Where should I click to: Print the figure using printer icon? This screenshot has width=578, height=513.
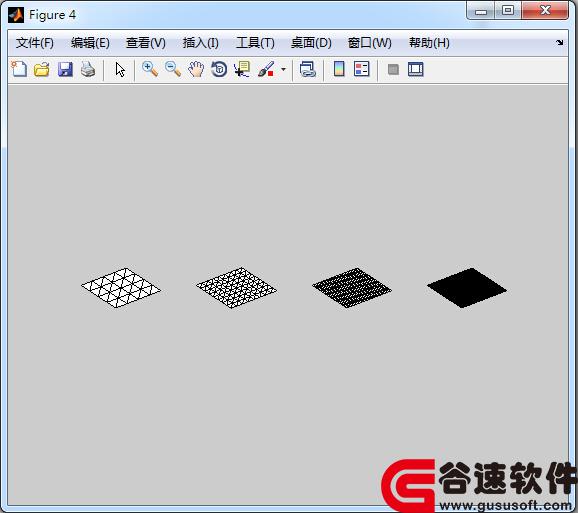88,69
